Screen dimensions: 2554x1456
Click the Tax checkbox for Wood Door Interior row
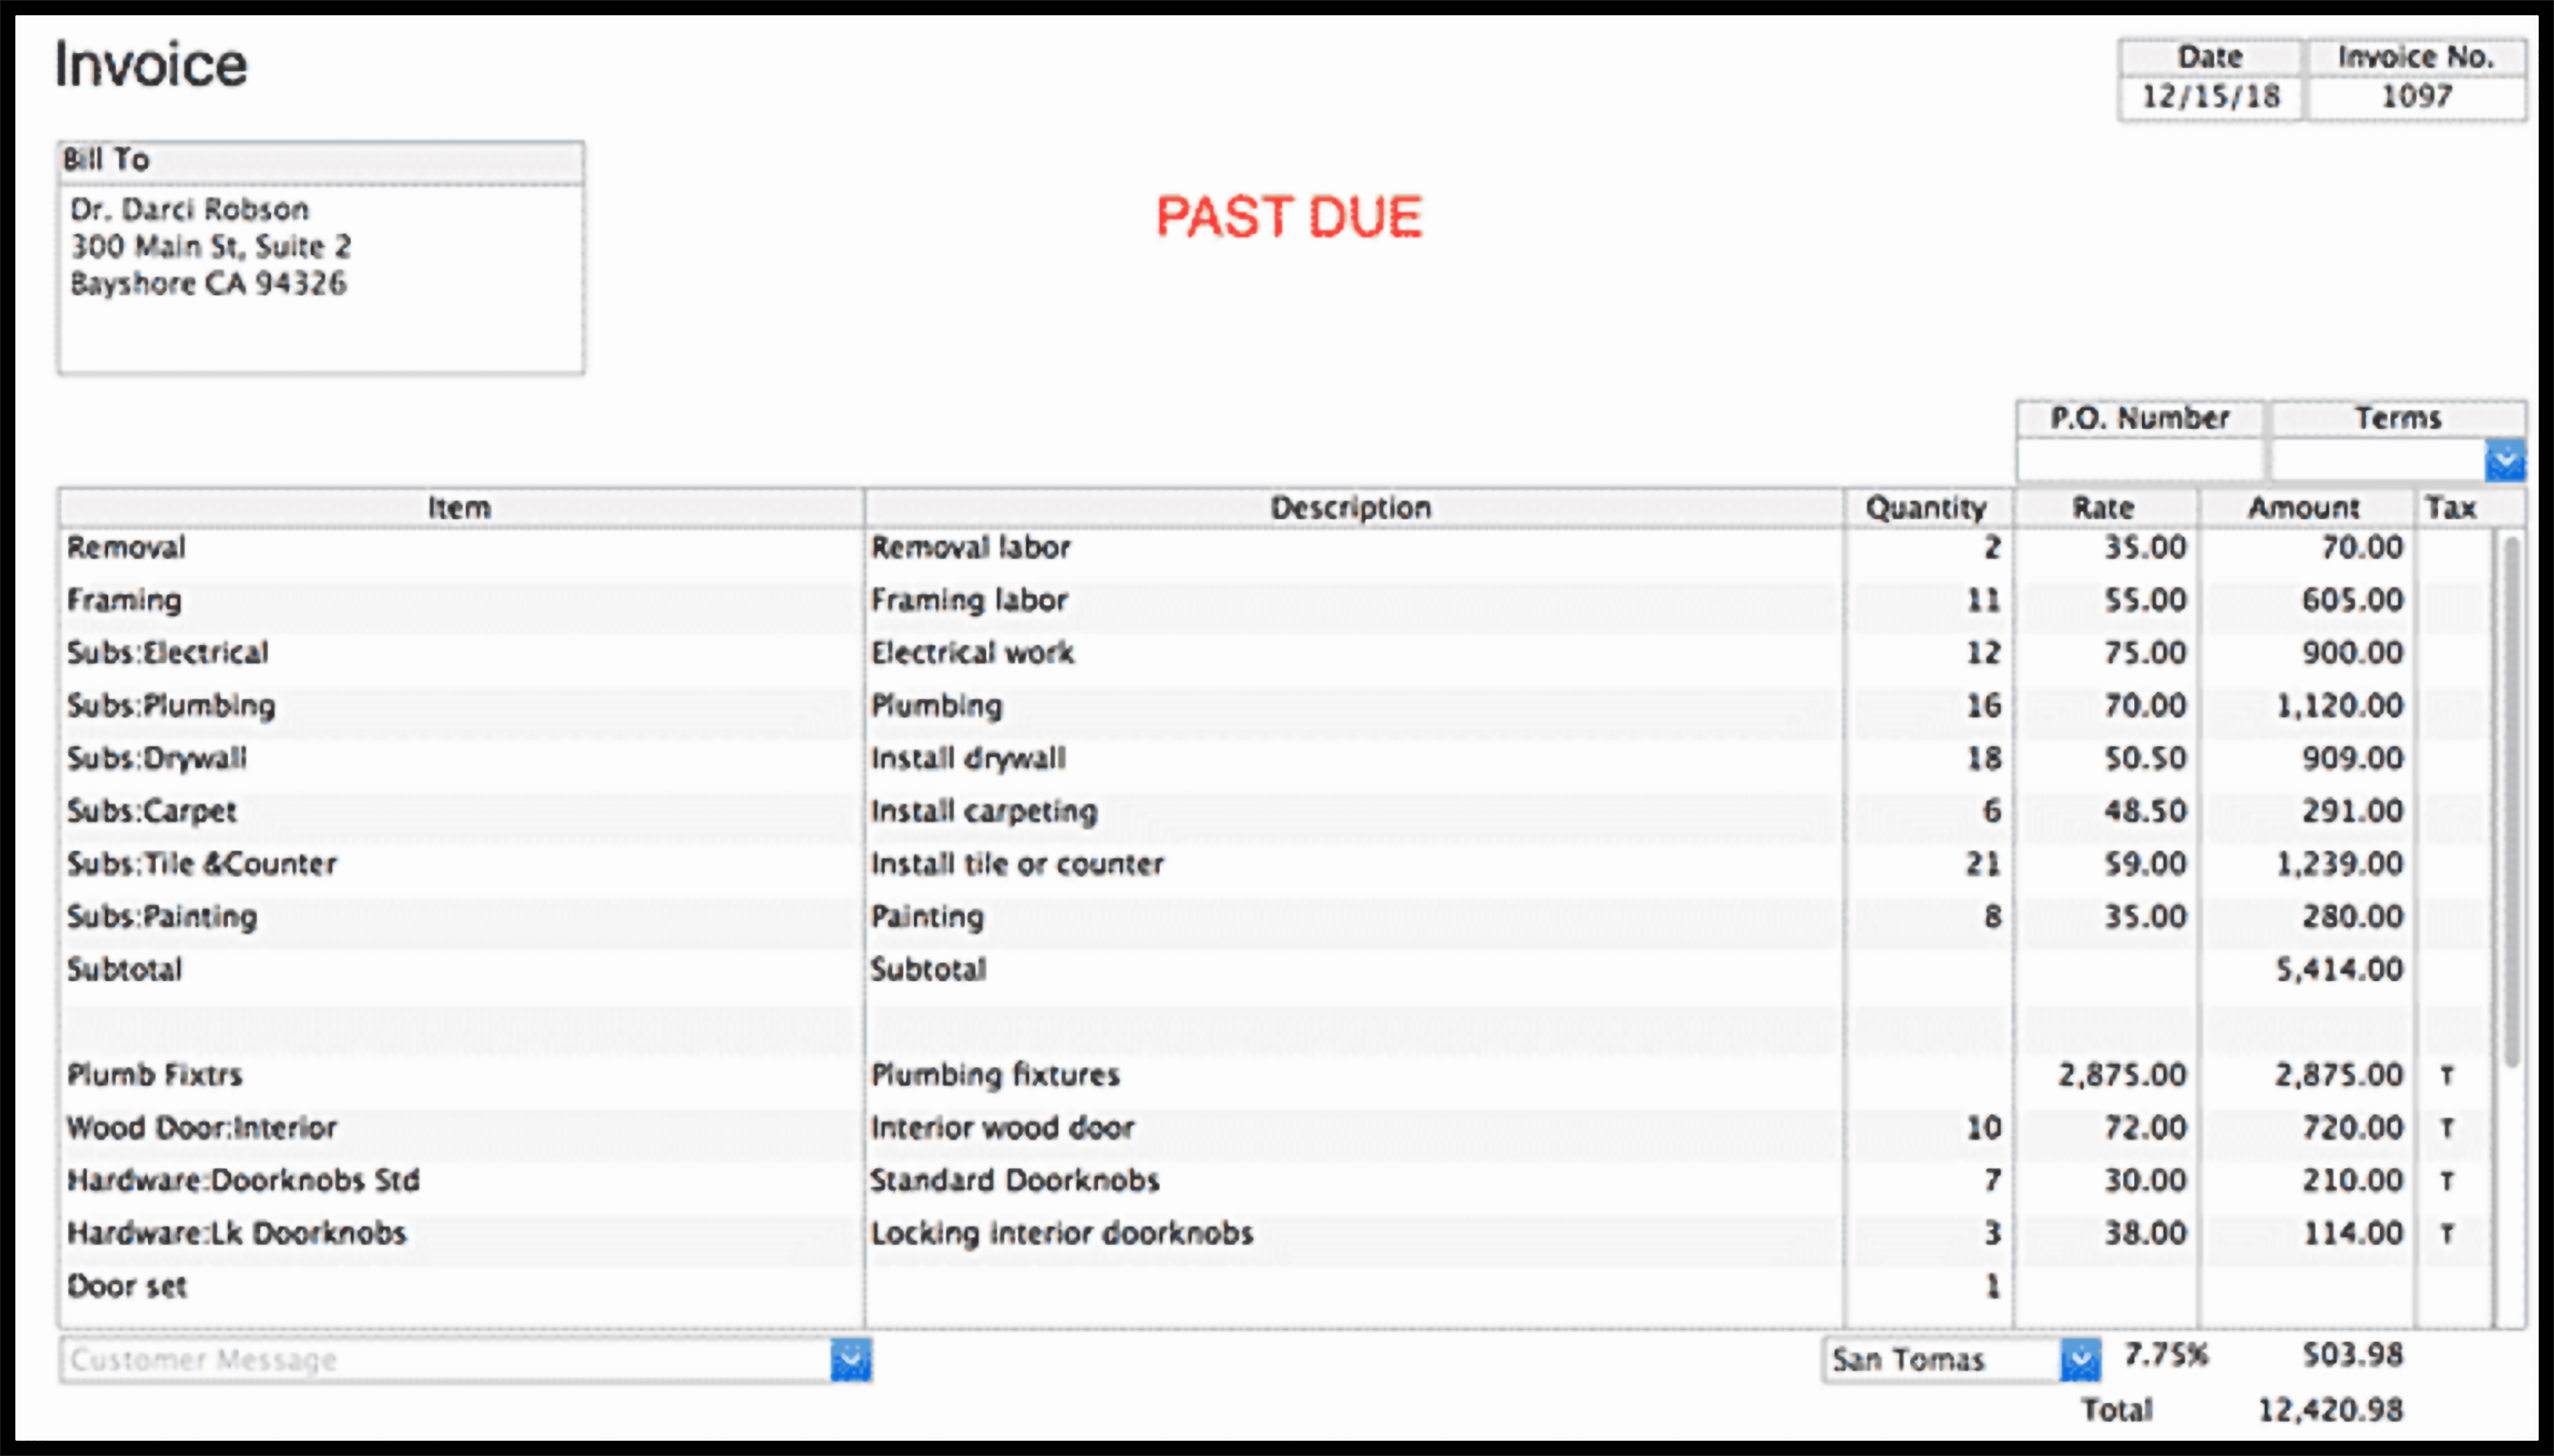coord(2452,1126)
